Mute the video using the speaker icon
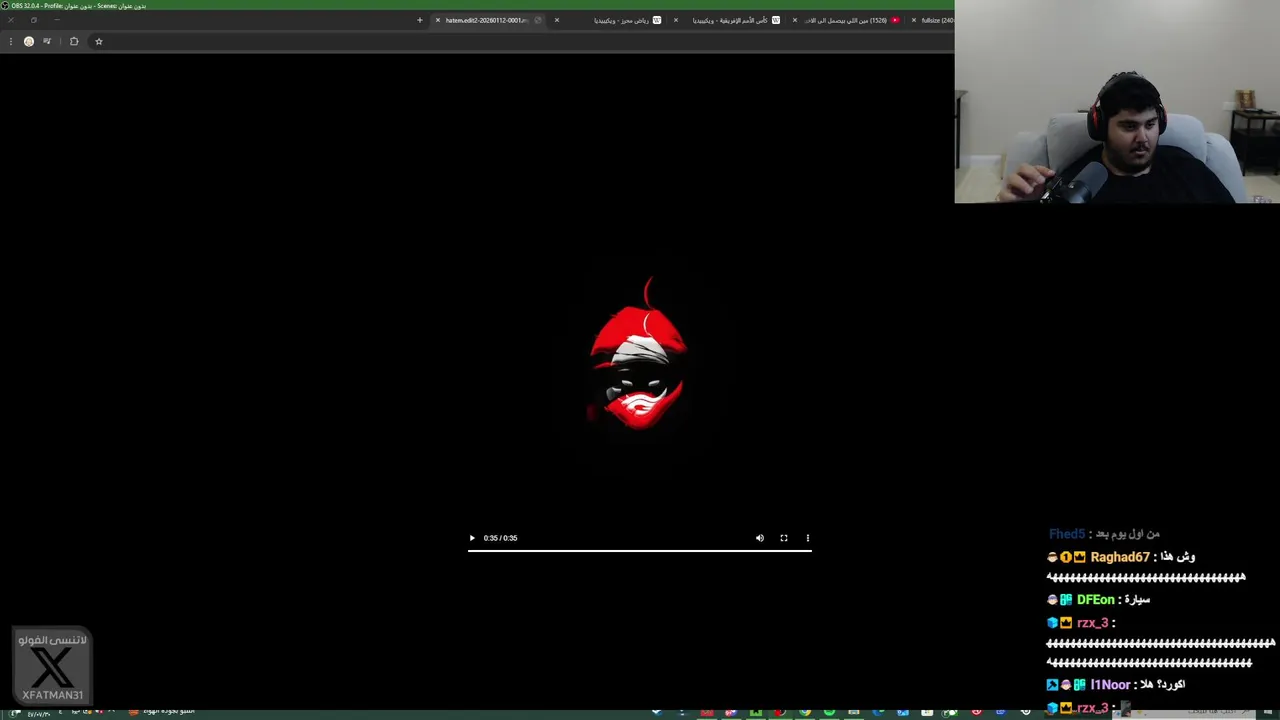This screenshot has width=1280, height=720. tap(760, 538)
